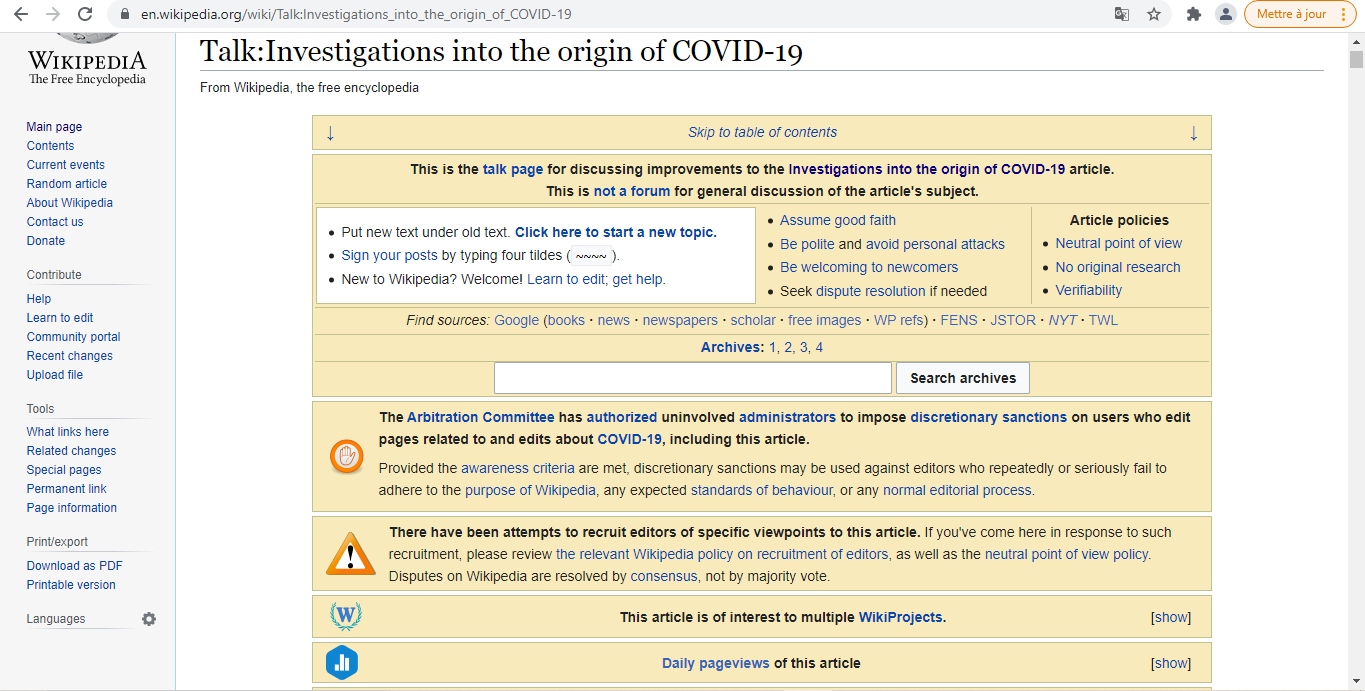View Recent changes
1365x691 pixels.
[x=70, y=356]
